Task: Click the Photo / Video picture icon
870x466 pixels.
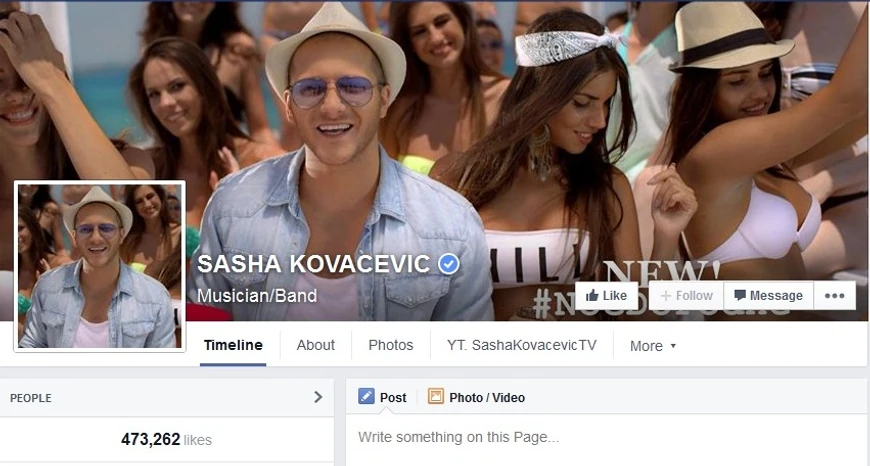Action: (436, 396)
